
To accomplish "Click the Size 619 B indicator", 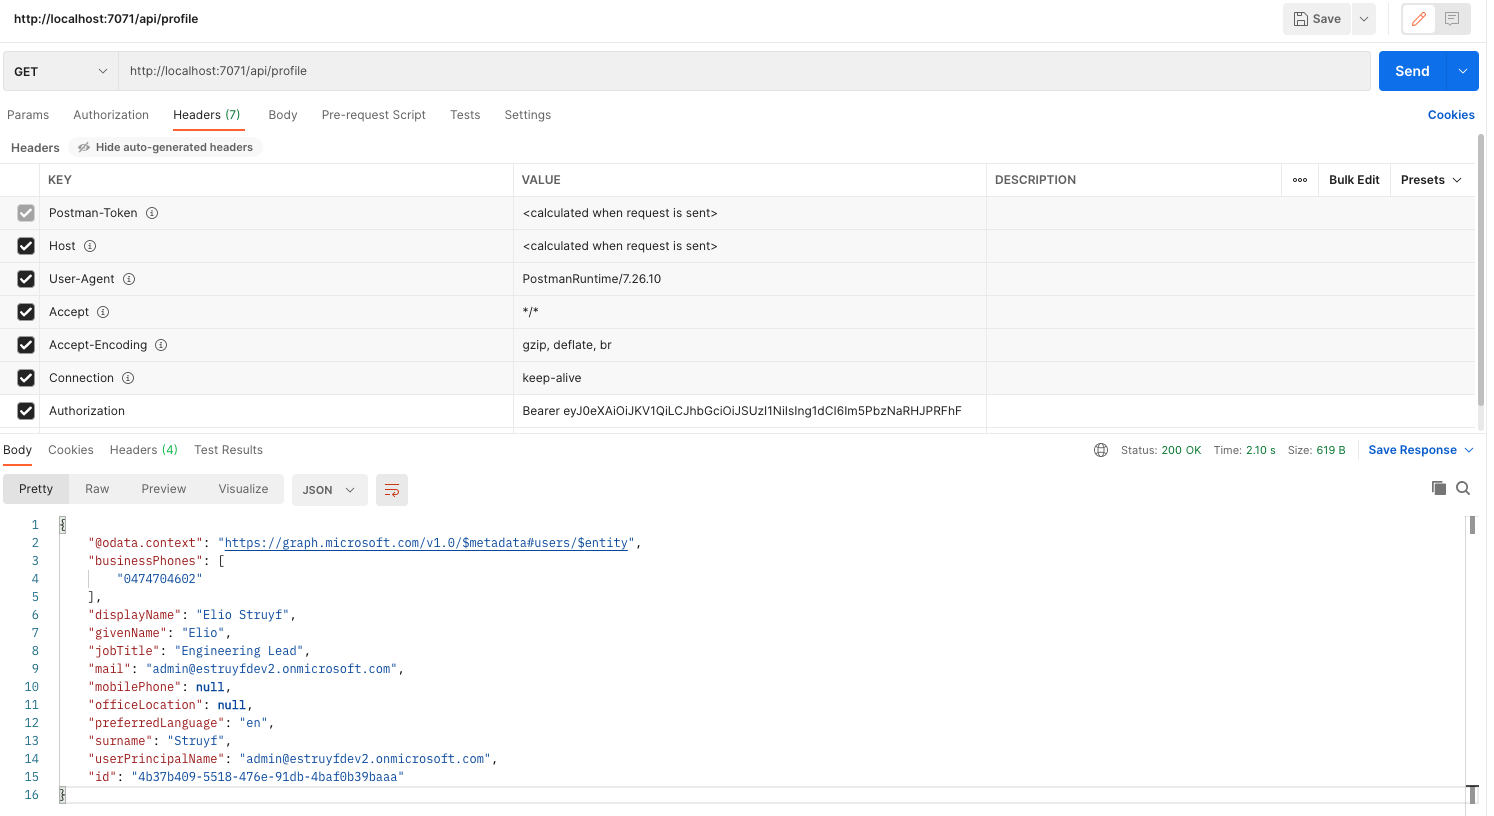I will click(x=1317, y=450).
